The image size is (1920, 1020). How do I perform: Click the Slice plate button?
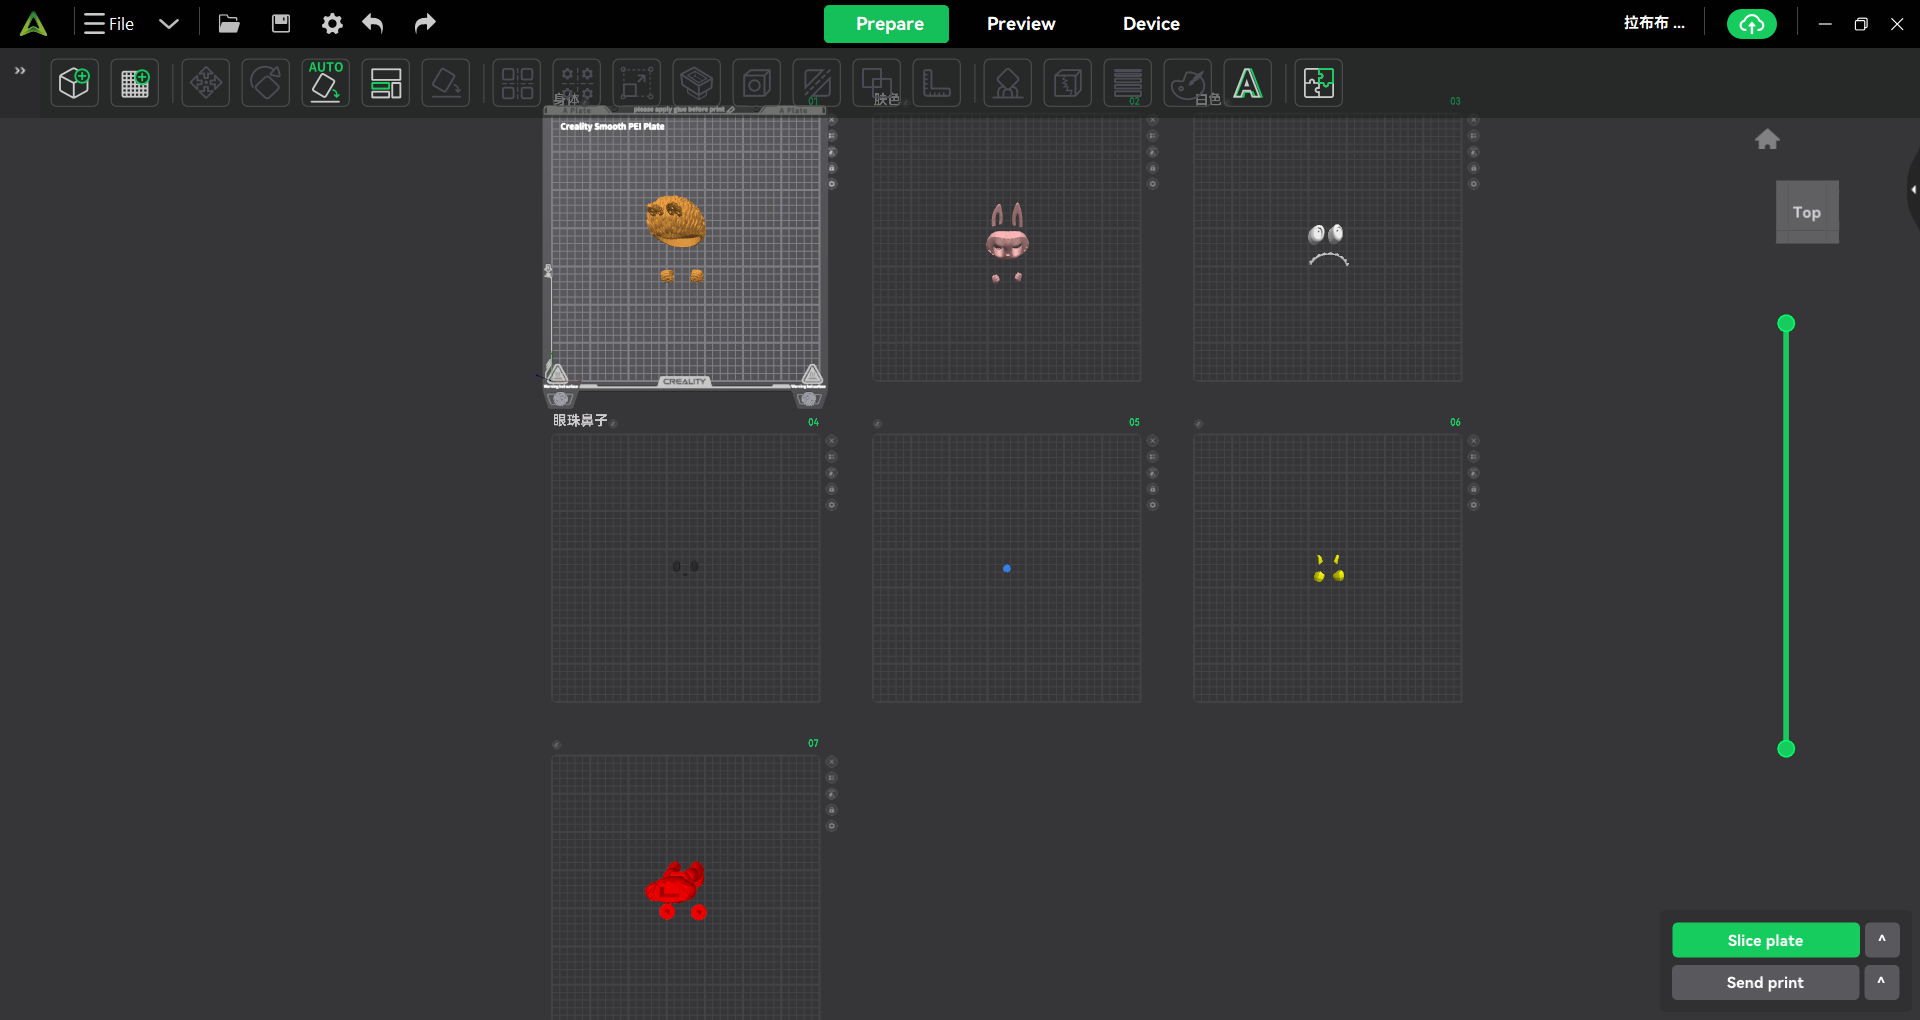(1765, 940)
